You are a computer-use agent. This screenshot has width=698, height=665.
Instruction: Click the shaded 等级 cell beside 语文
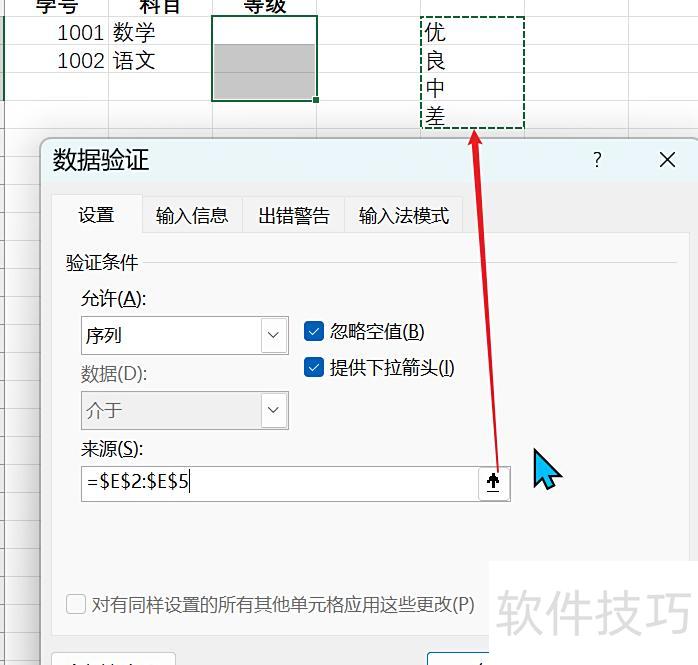pos(264,59)
